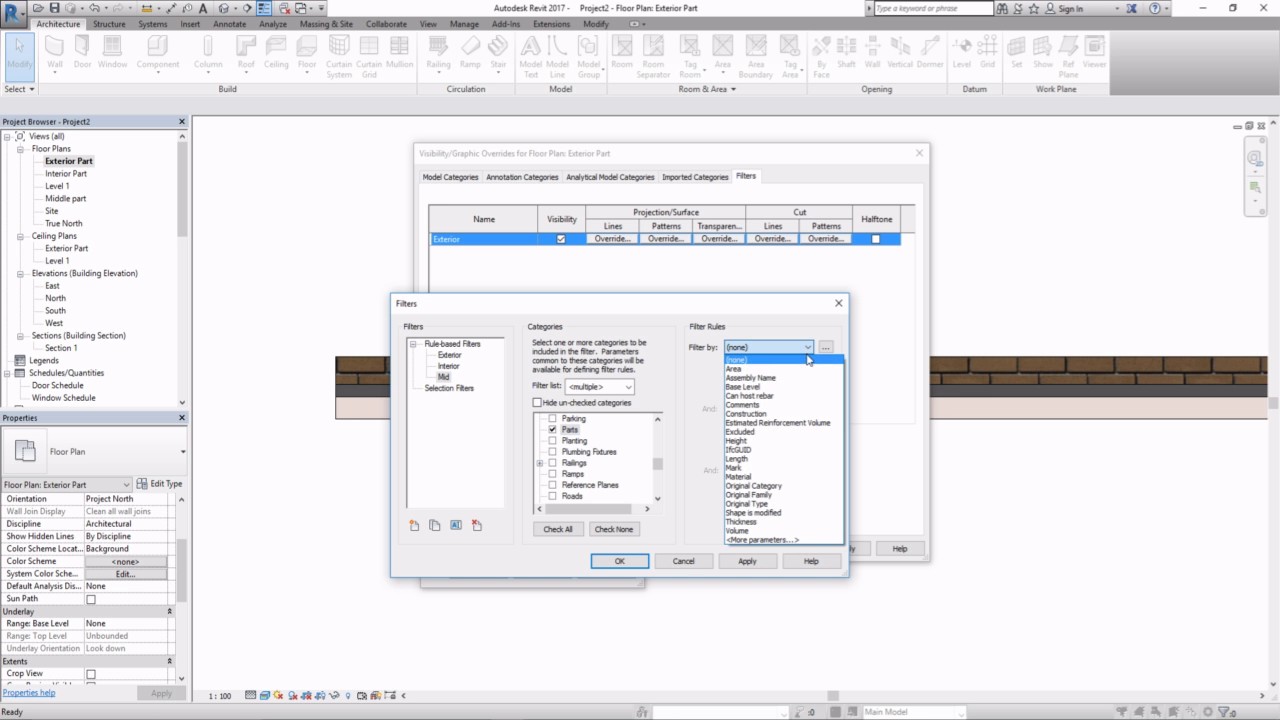Open the Room & Area panel dropdown
This screenshot has height=720, width=1280.
point(707,89)
